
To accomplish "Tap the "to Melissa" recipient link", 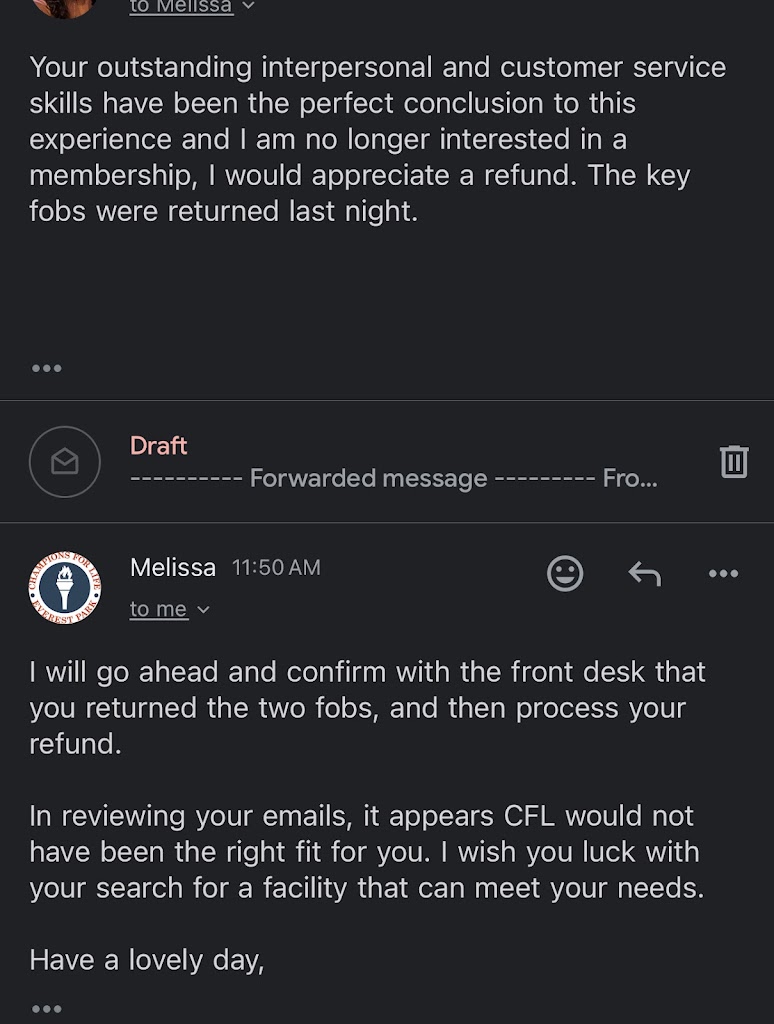I will [x=181, y=7].
